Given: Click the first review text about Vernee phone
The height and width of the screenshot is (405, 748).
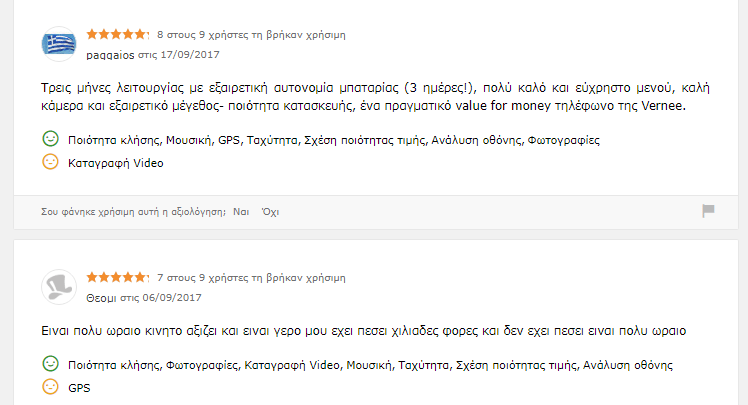Looking at the screenshot, I should point(370,96).
